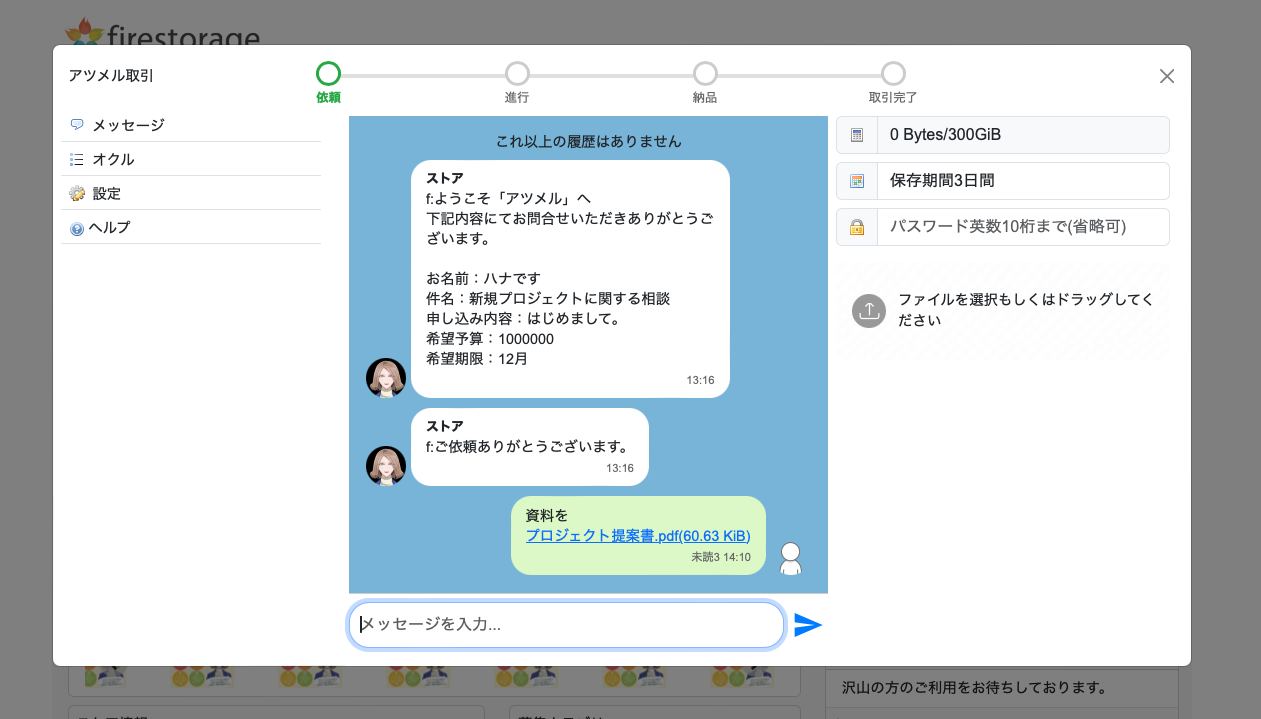Close the アツメル取引 dialog
This screenshot has height=719, width=1261.
[1167, 76]
